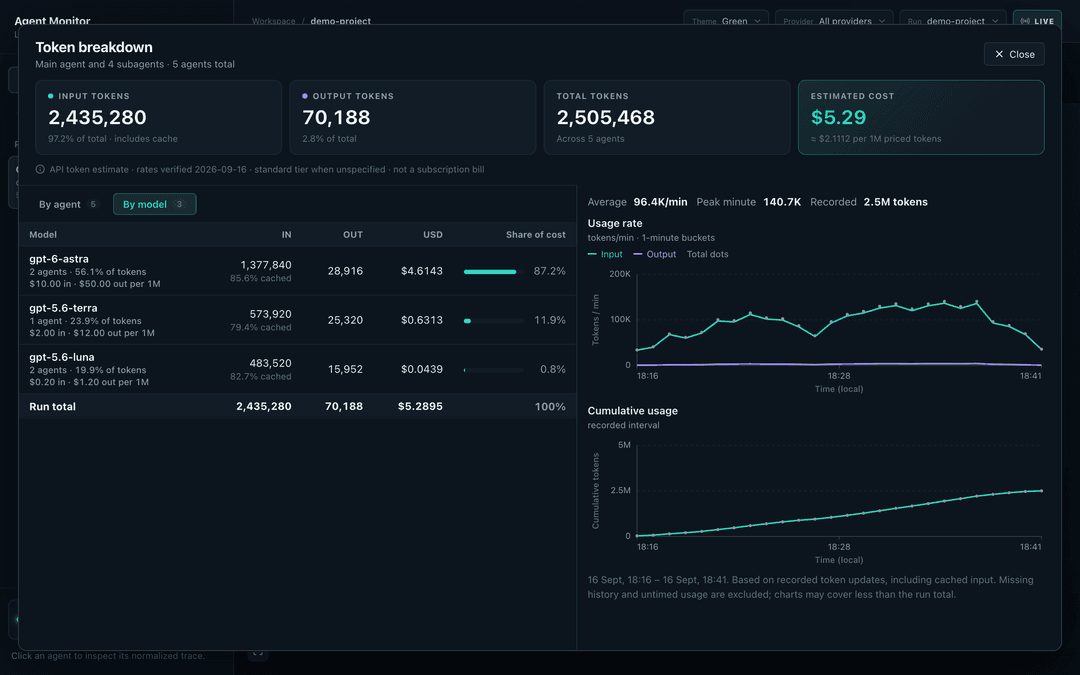Screen dimensions: 1080x675
Task: Toggle the LIVE indicator button
Action: [x=1037, y=21]
